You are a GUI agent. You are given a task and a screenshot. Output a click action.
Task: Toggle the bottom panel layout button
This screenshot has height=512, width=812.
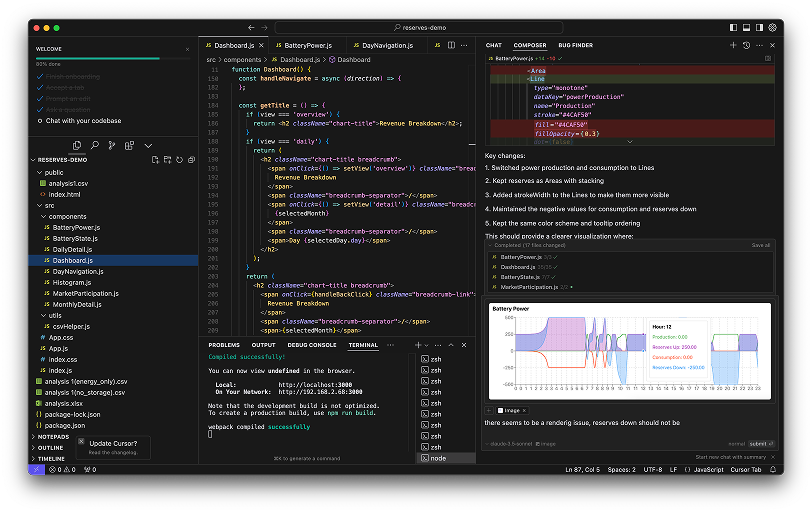click(x=748, y=28)
